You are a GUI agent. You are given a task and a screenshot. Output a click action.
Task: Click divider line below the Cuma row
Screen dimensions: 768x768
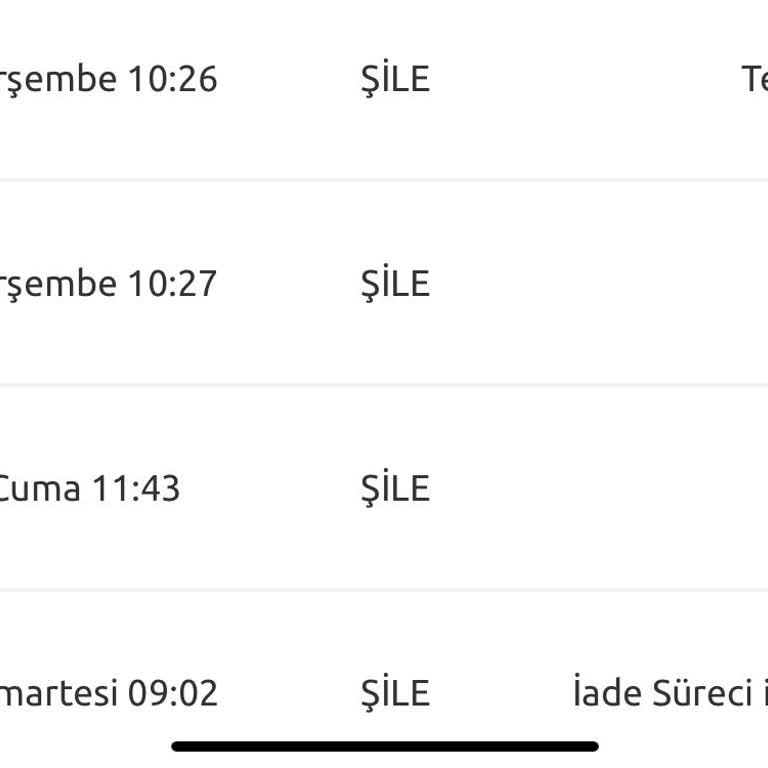tap(384, 590)
